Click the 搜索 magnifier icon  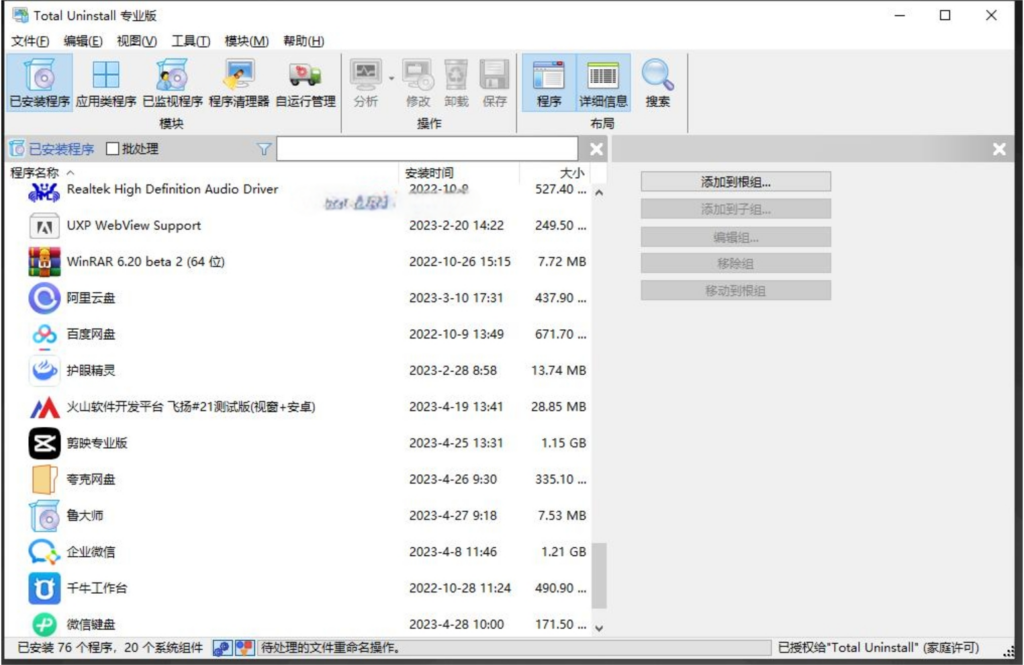point(657,83)
